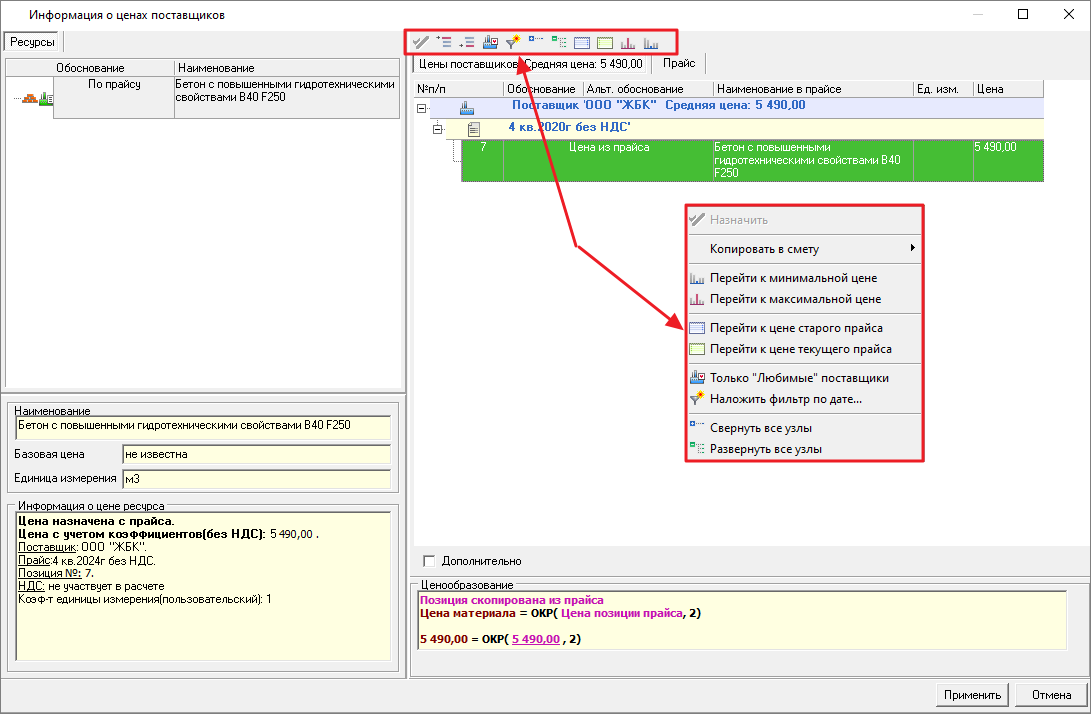The image size is (1091, 714).
Task: Click the expand all nodes toolbar icon
Action: point(559,42)
